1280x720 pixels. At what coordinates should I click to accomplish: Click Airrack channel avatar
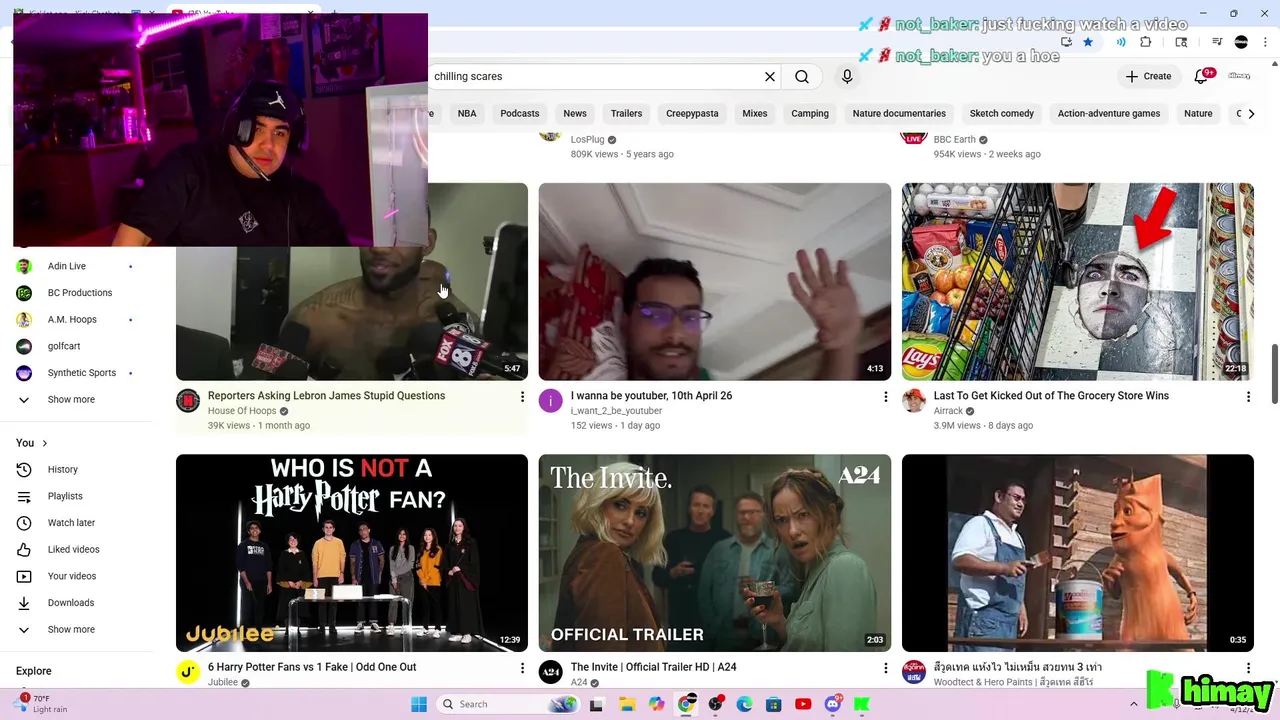tap(914, 401)
